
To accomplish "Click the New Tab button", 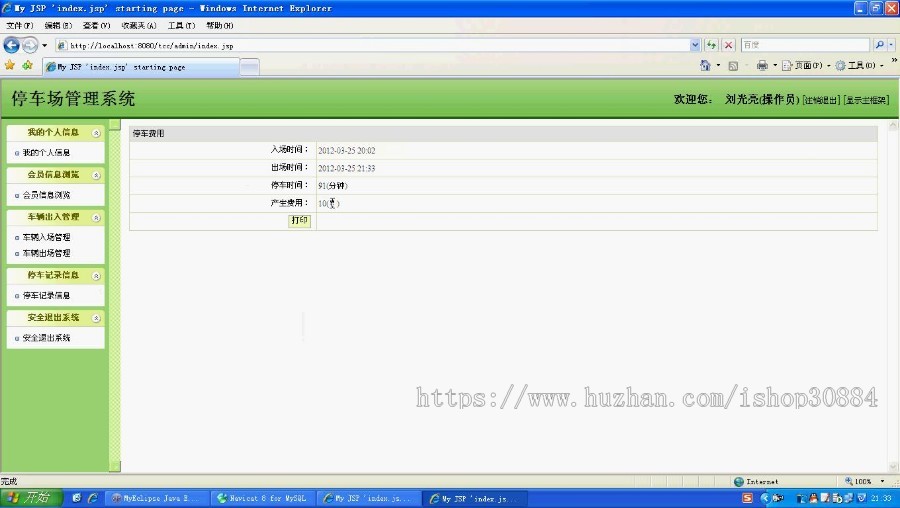I will coord(249,68).
